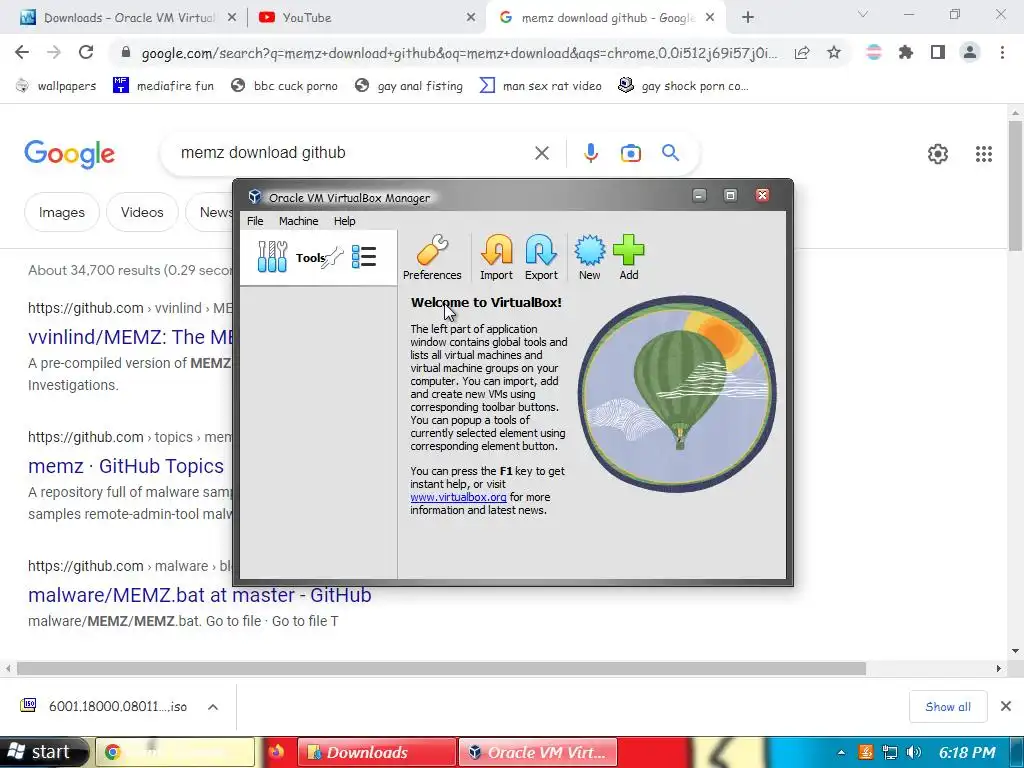Close the YouTube tab

[x=470, y=18]
